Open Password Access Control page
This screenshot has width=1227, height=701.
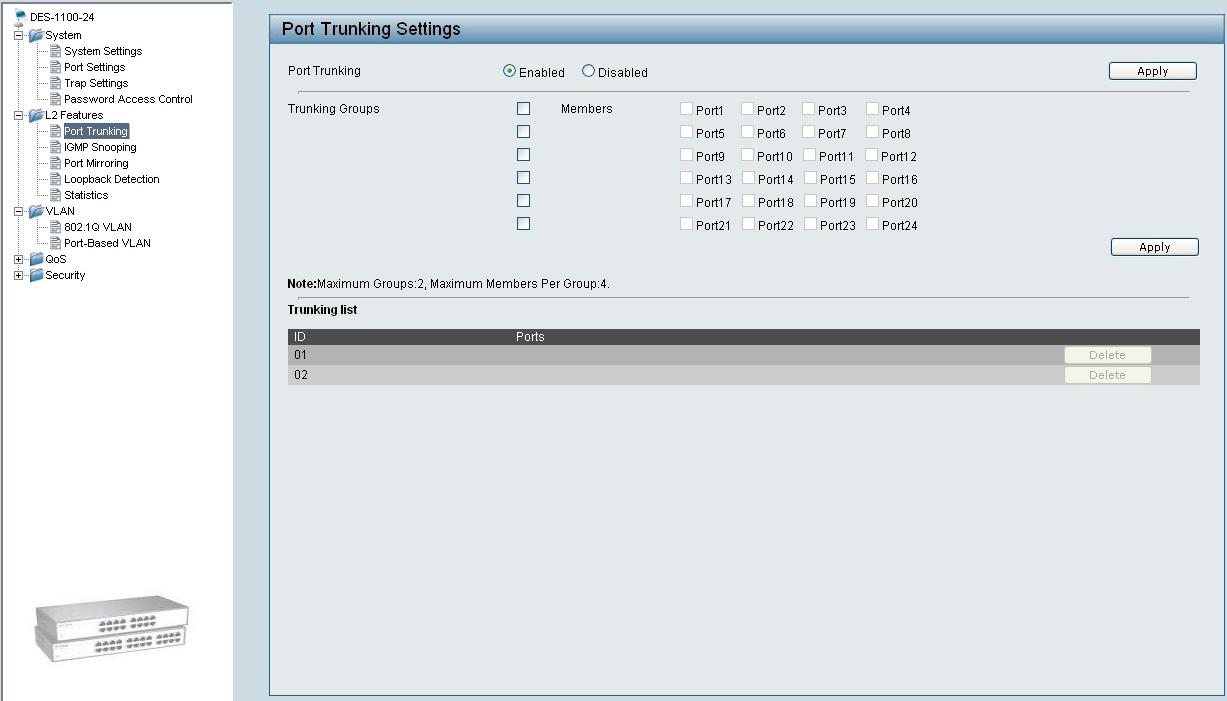[x=128, y=99]
